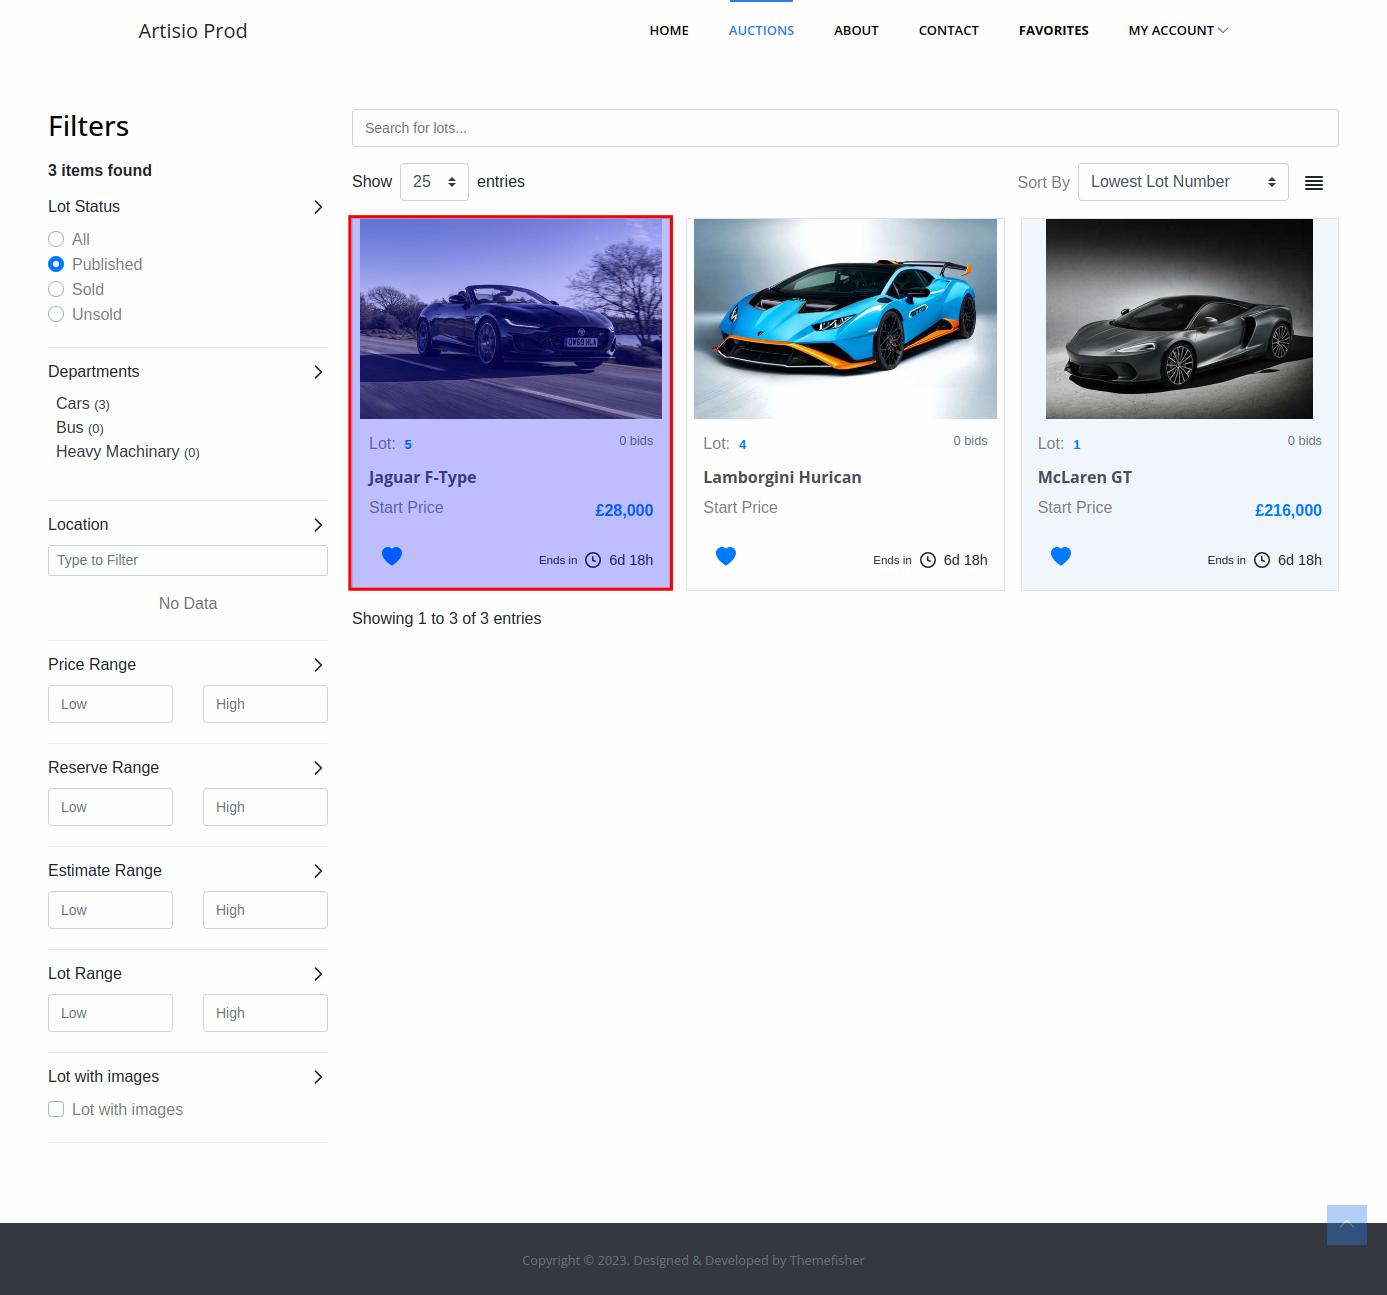Click the scroll-to-top arrow button
This screenshot has height=1295, width=1387.
click(1347, 1225)
